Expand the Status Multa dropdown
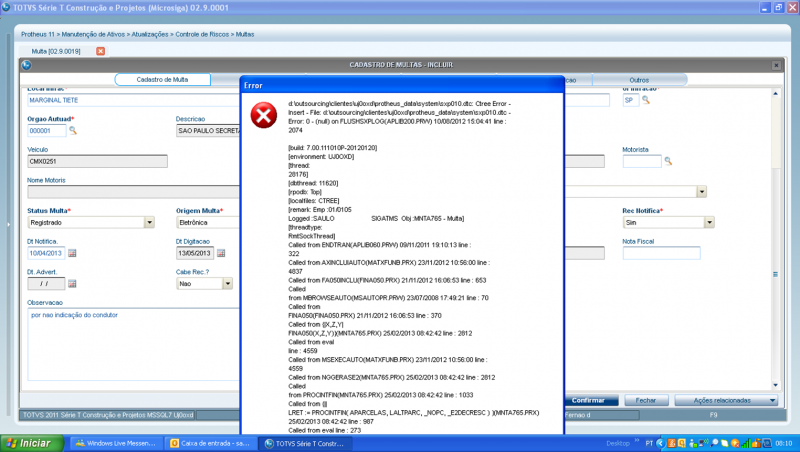800x452 pixels. [149, 222]
